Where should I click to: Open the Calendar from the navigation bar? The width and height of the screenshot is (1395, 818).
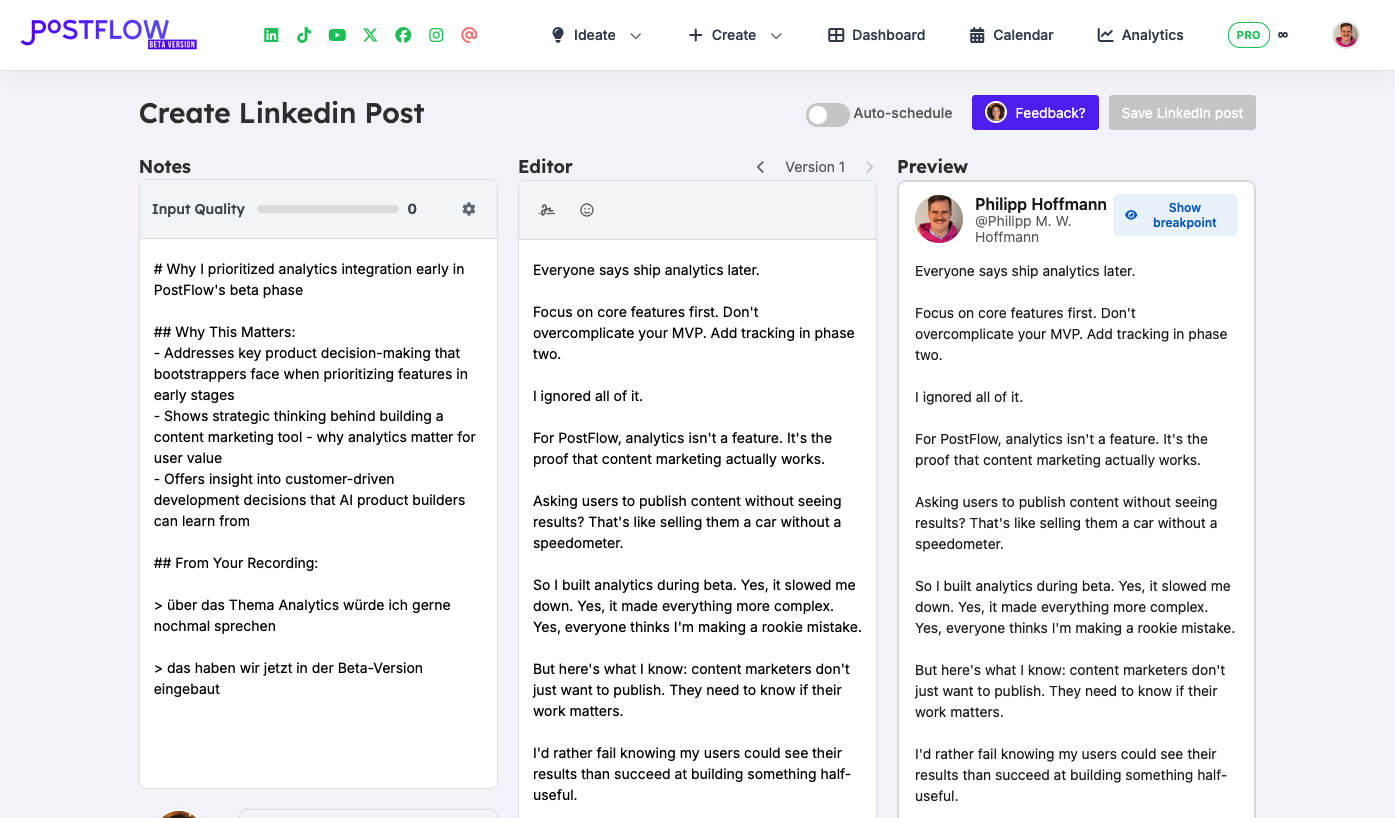pyautogui.click(x=1010, y=35)
